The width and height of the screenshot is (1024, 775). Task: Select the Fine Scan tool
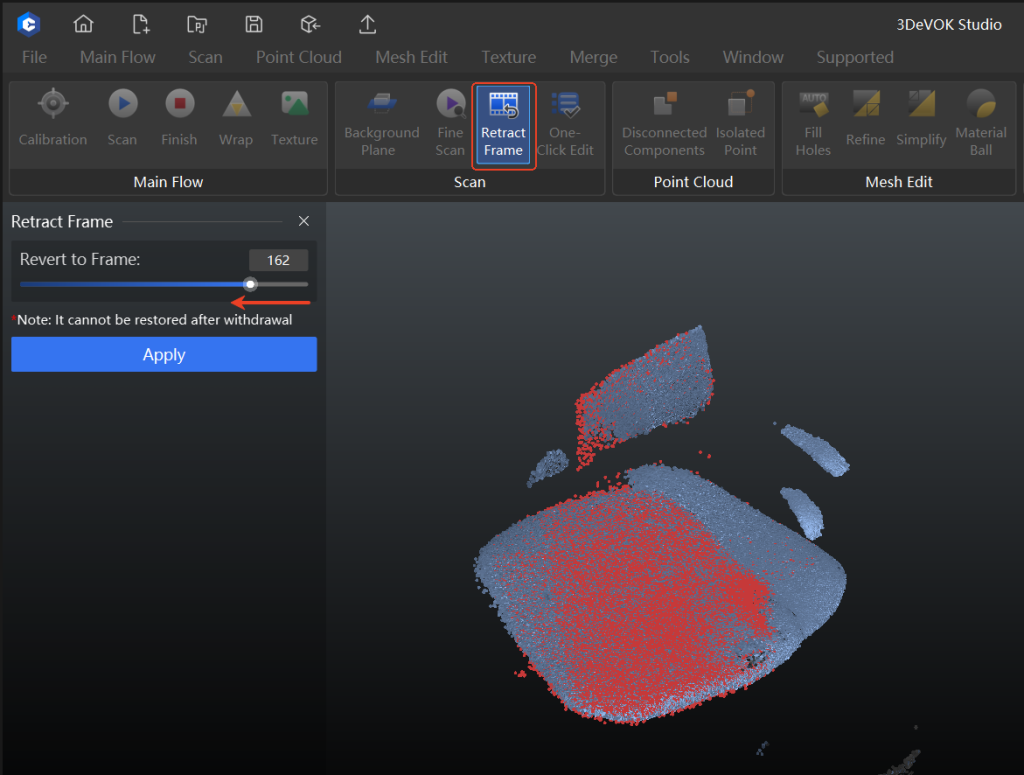(450, 118)
